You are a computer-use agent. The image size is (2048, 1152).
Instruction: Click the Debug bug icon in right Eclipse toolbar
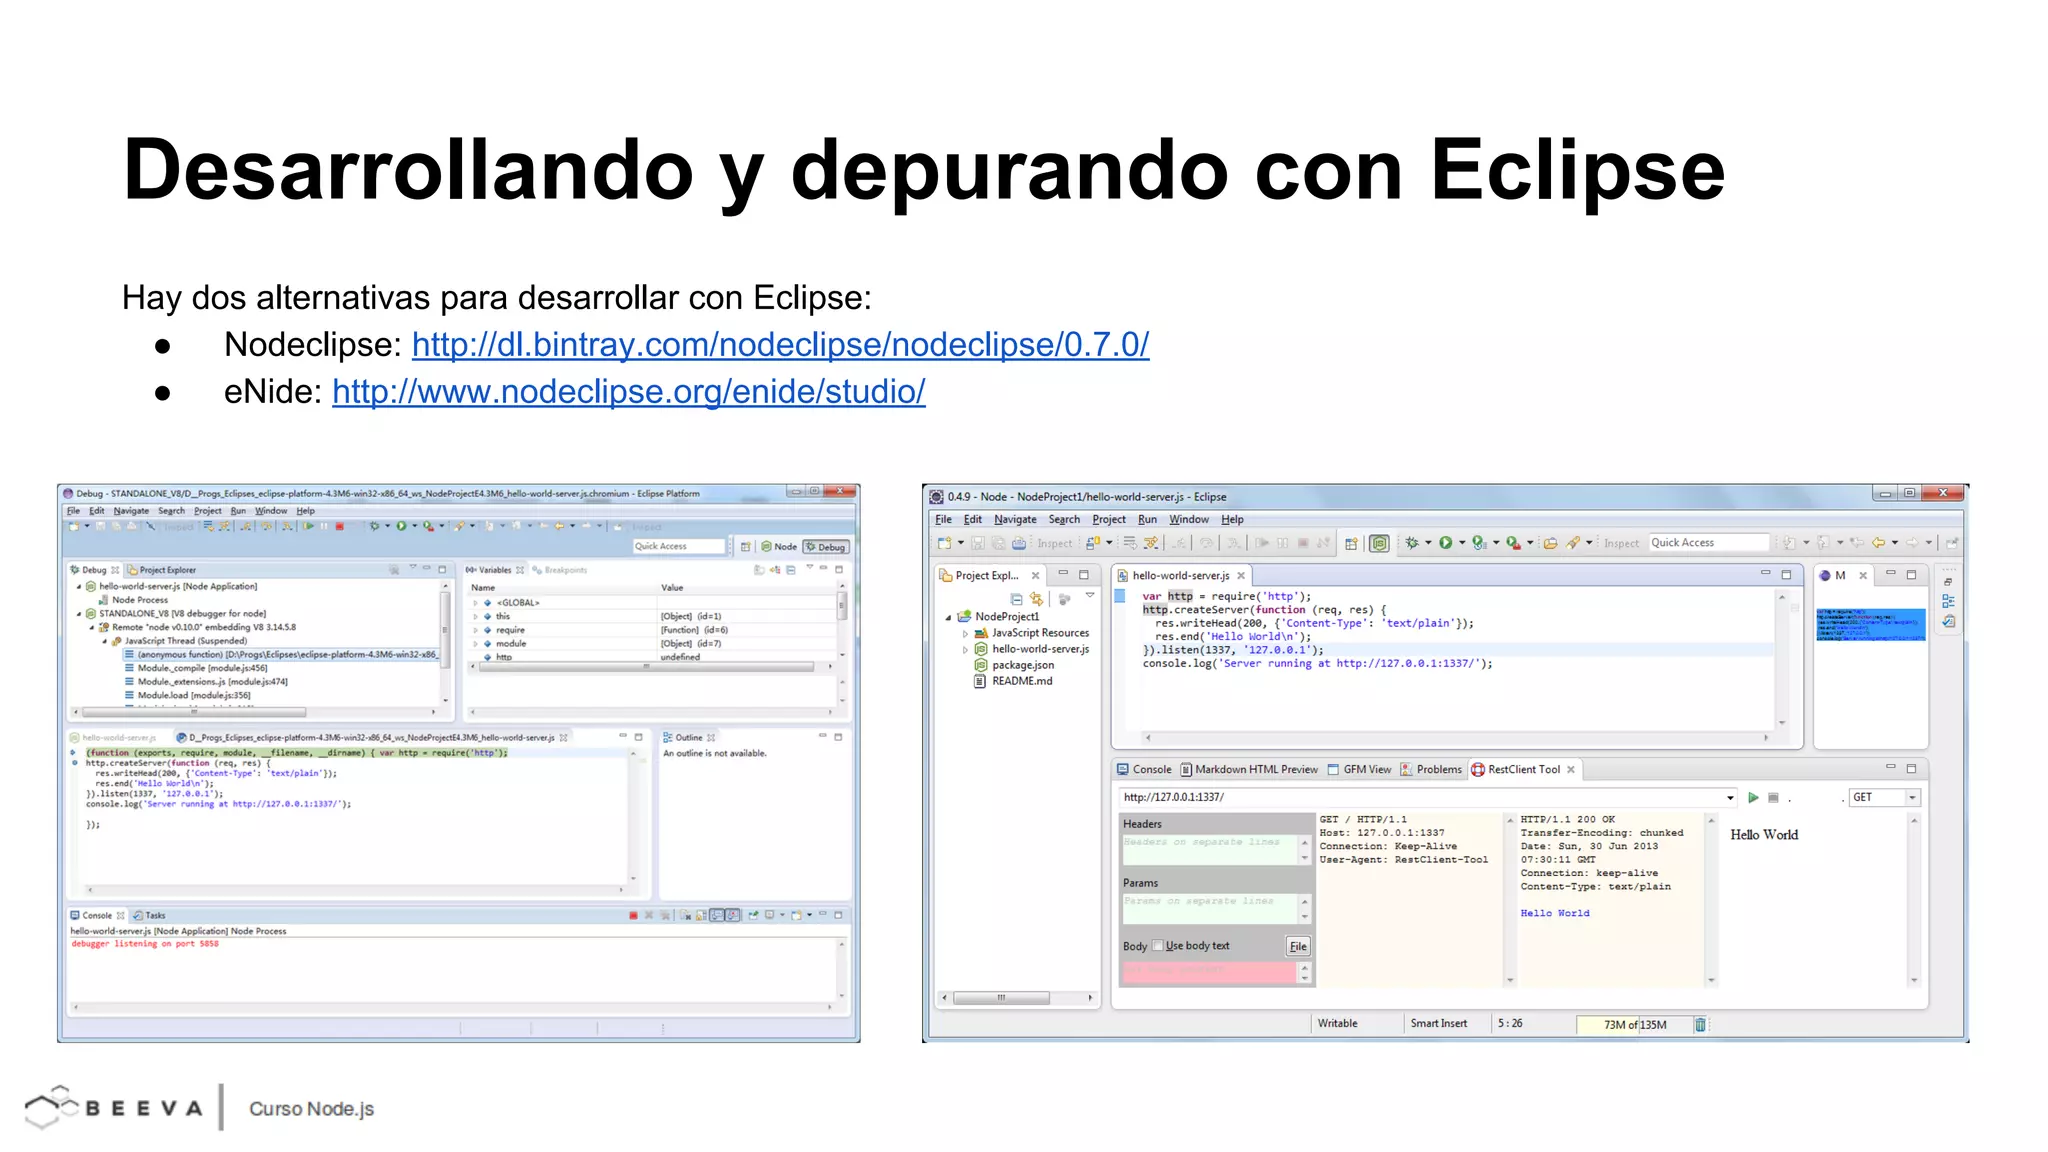(x=1412, y=543)
